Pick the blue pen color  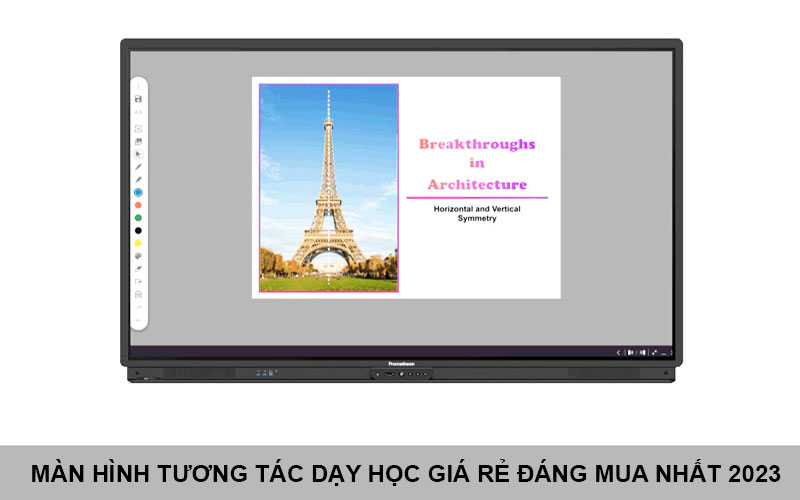138,192
